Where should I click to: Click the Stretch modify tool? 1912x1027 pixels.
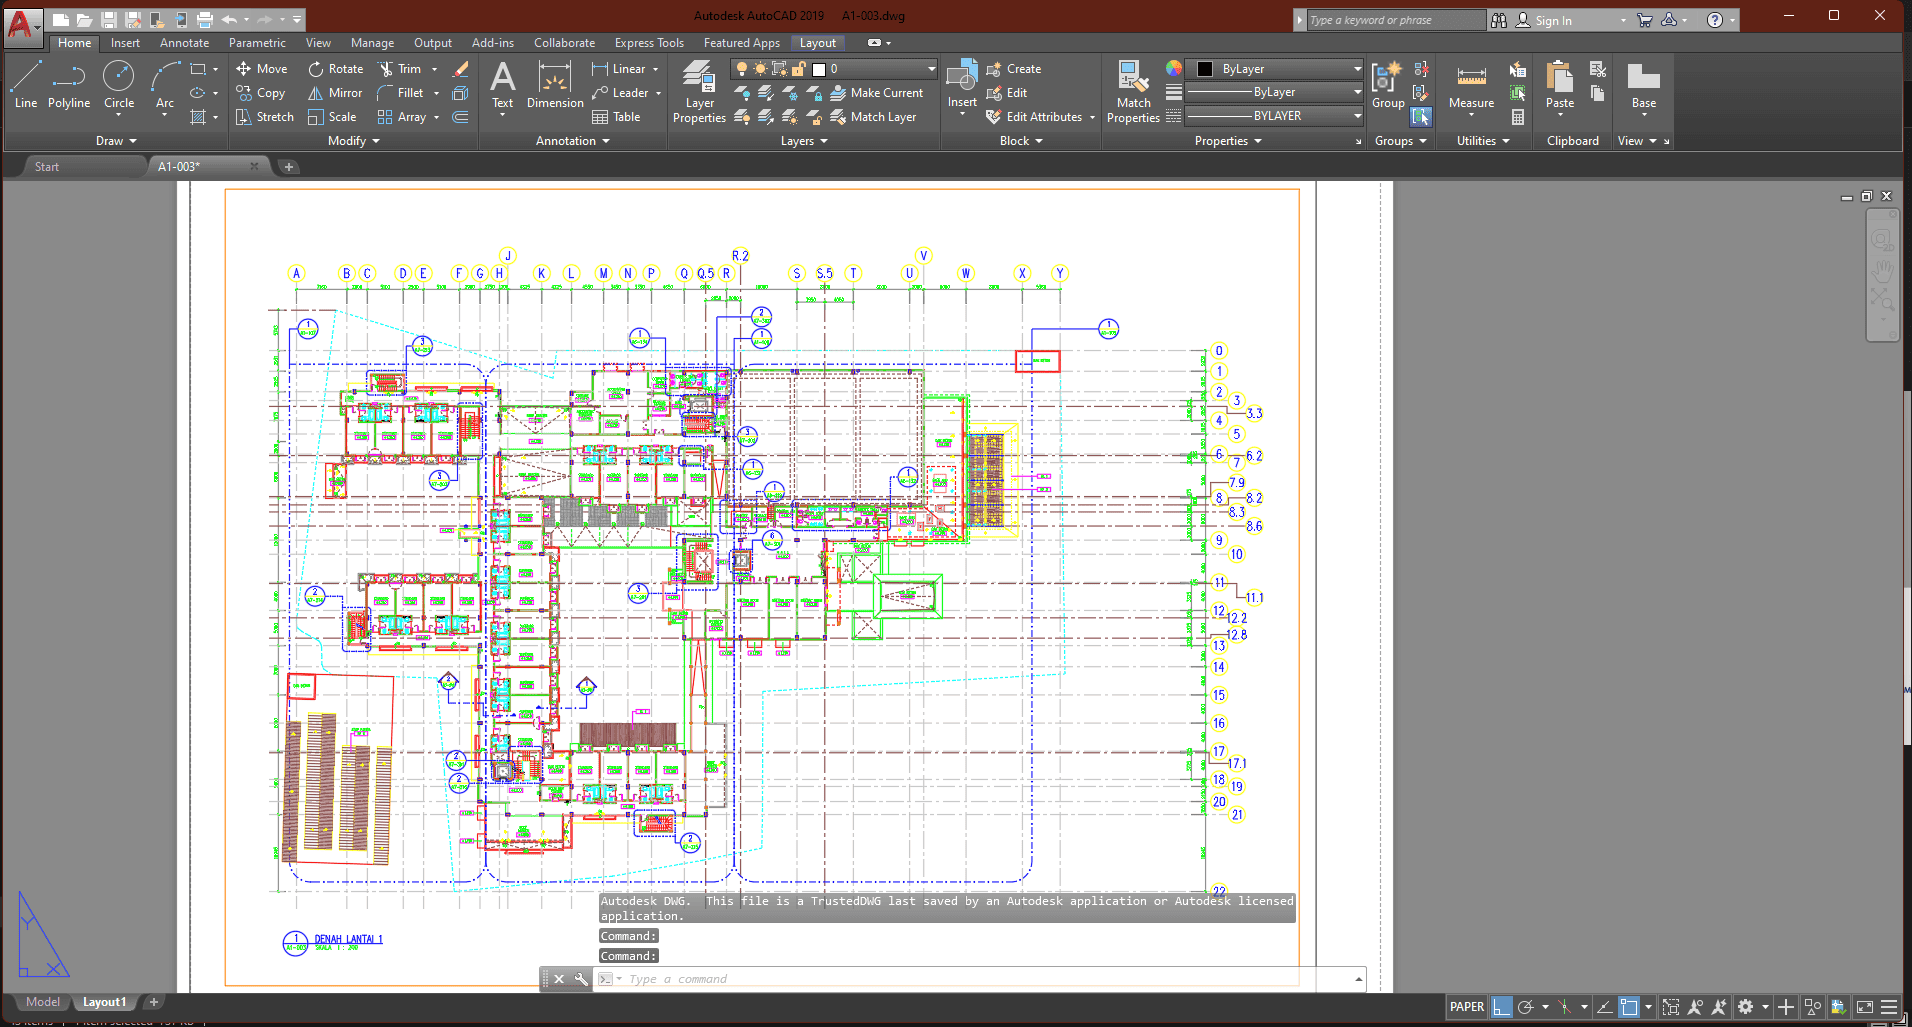[x=265, y=117]
